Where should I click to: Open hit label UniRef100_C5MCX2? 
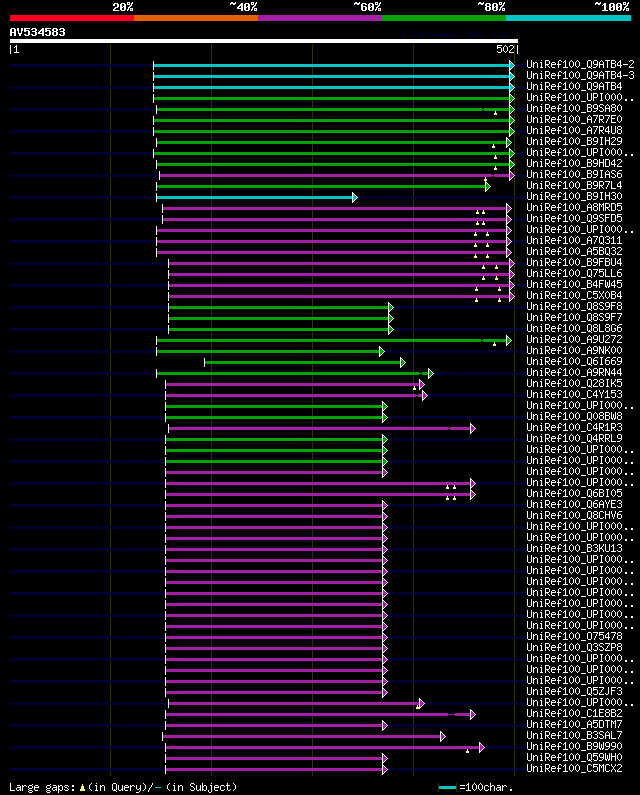click(x=574, y=768)
